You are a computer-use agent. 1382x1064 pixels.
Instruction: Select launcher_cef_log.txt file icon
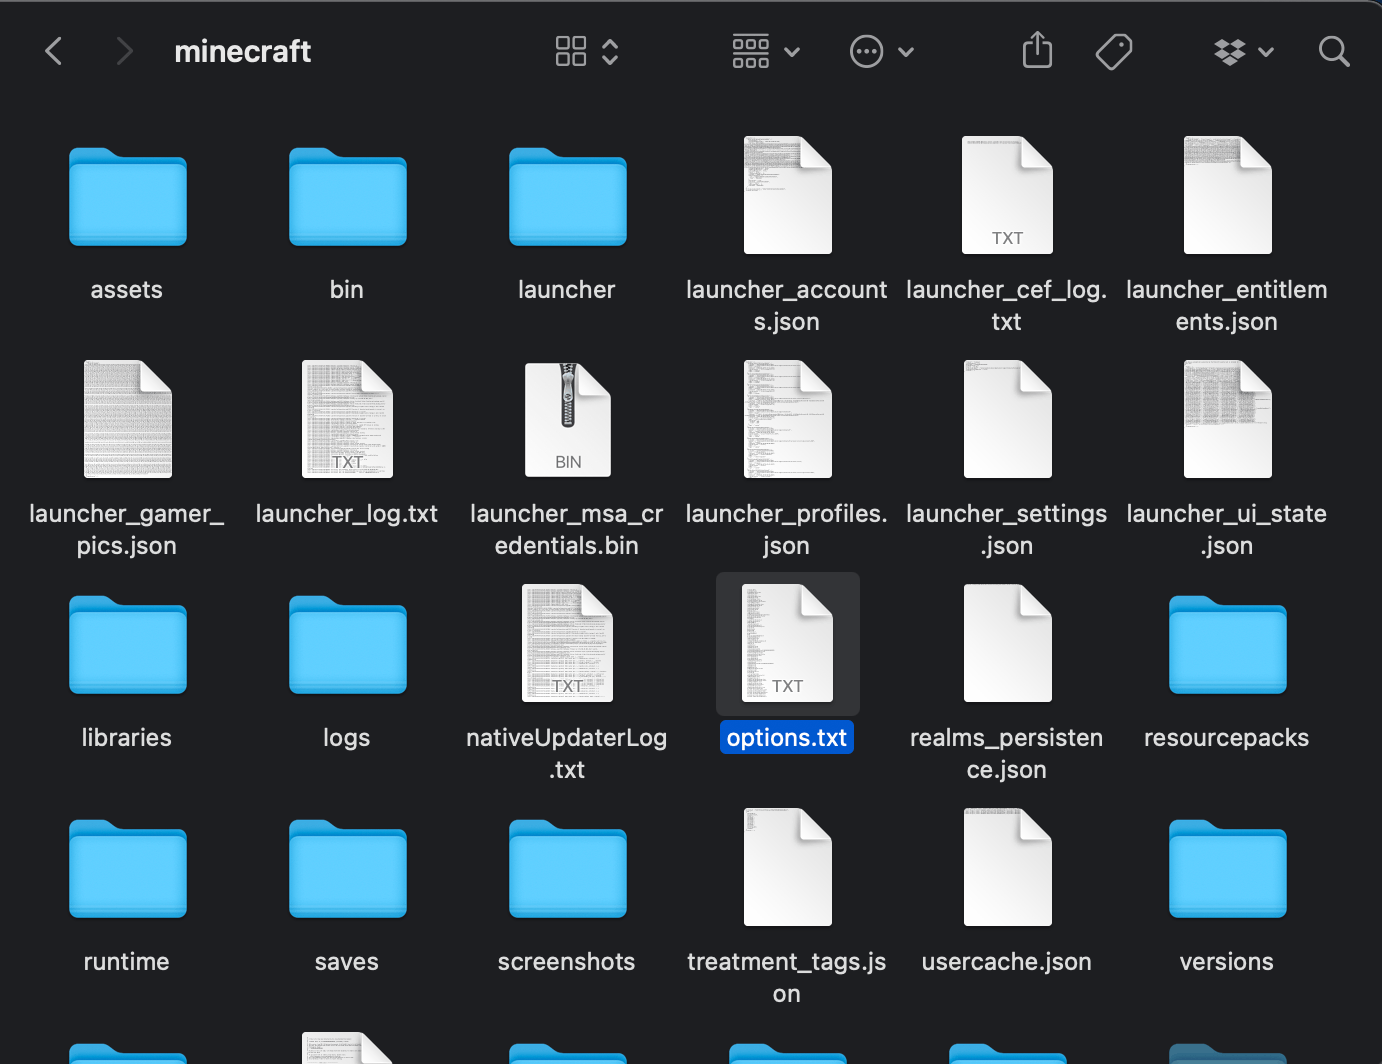[1008, 195]
